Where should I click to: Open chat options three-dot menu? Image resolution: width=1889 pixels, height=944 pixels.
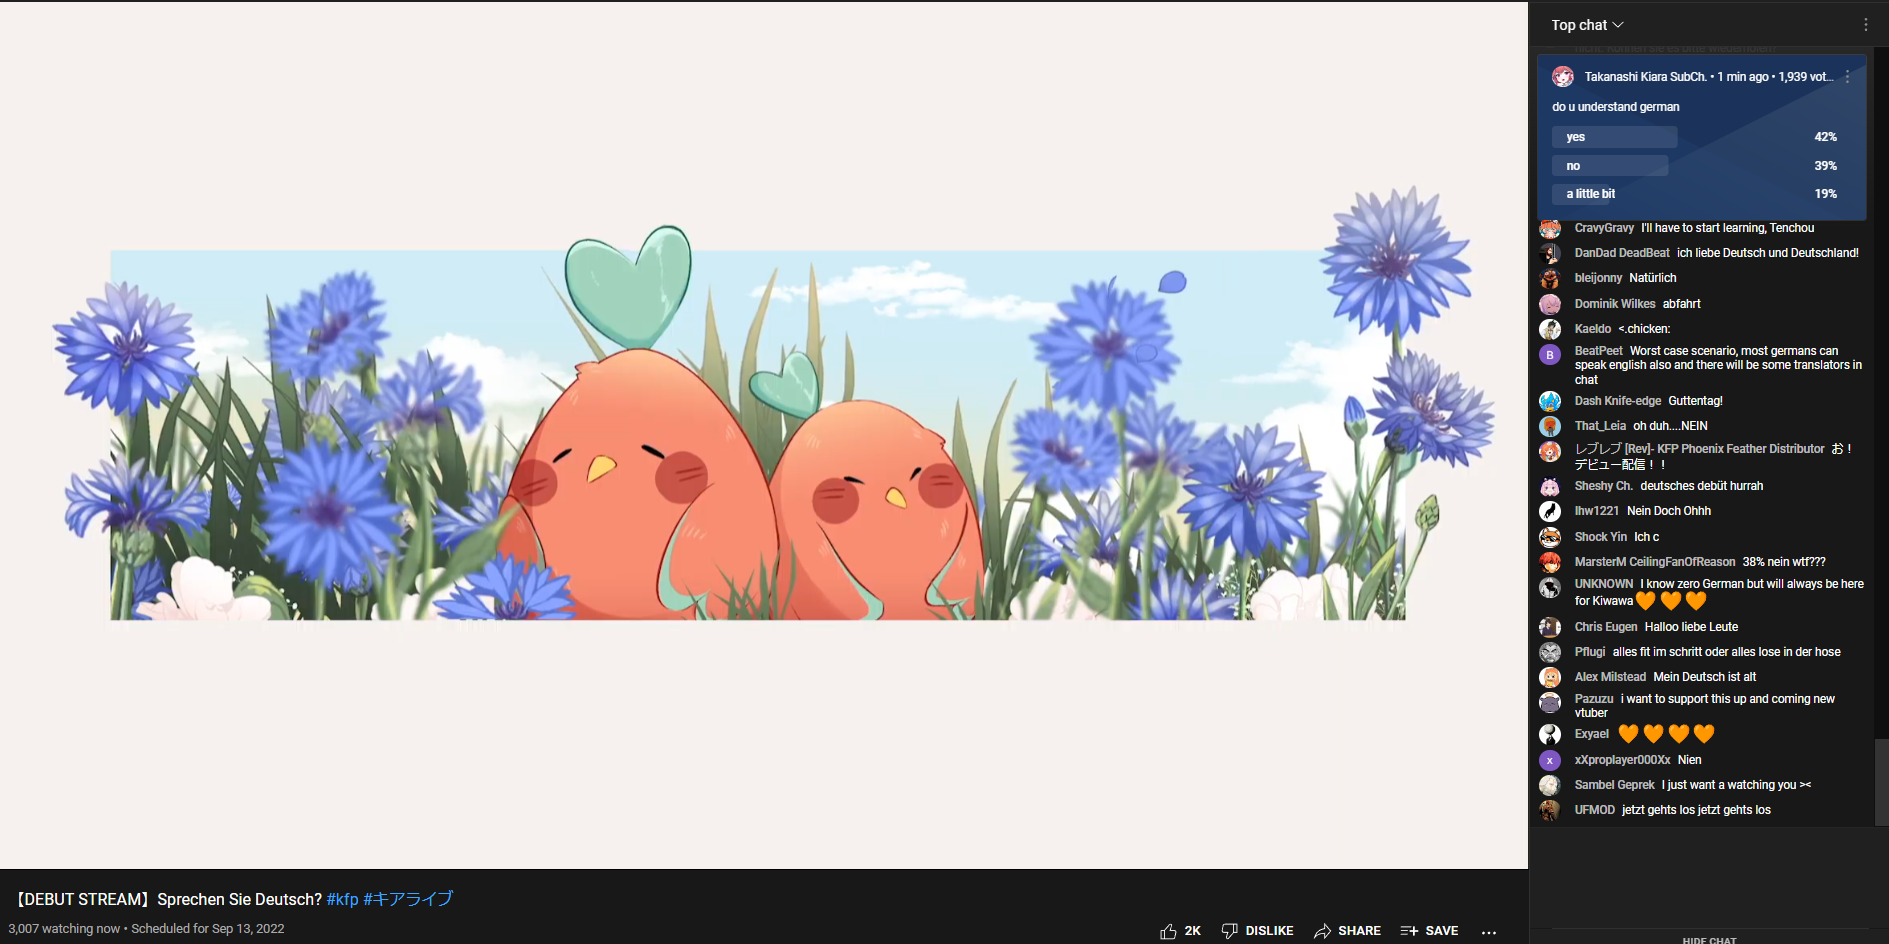tap(1865, 25)
